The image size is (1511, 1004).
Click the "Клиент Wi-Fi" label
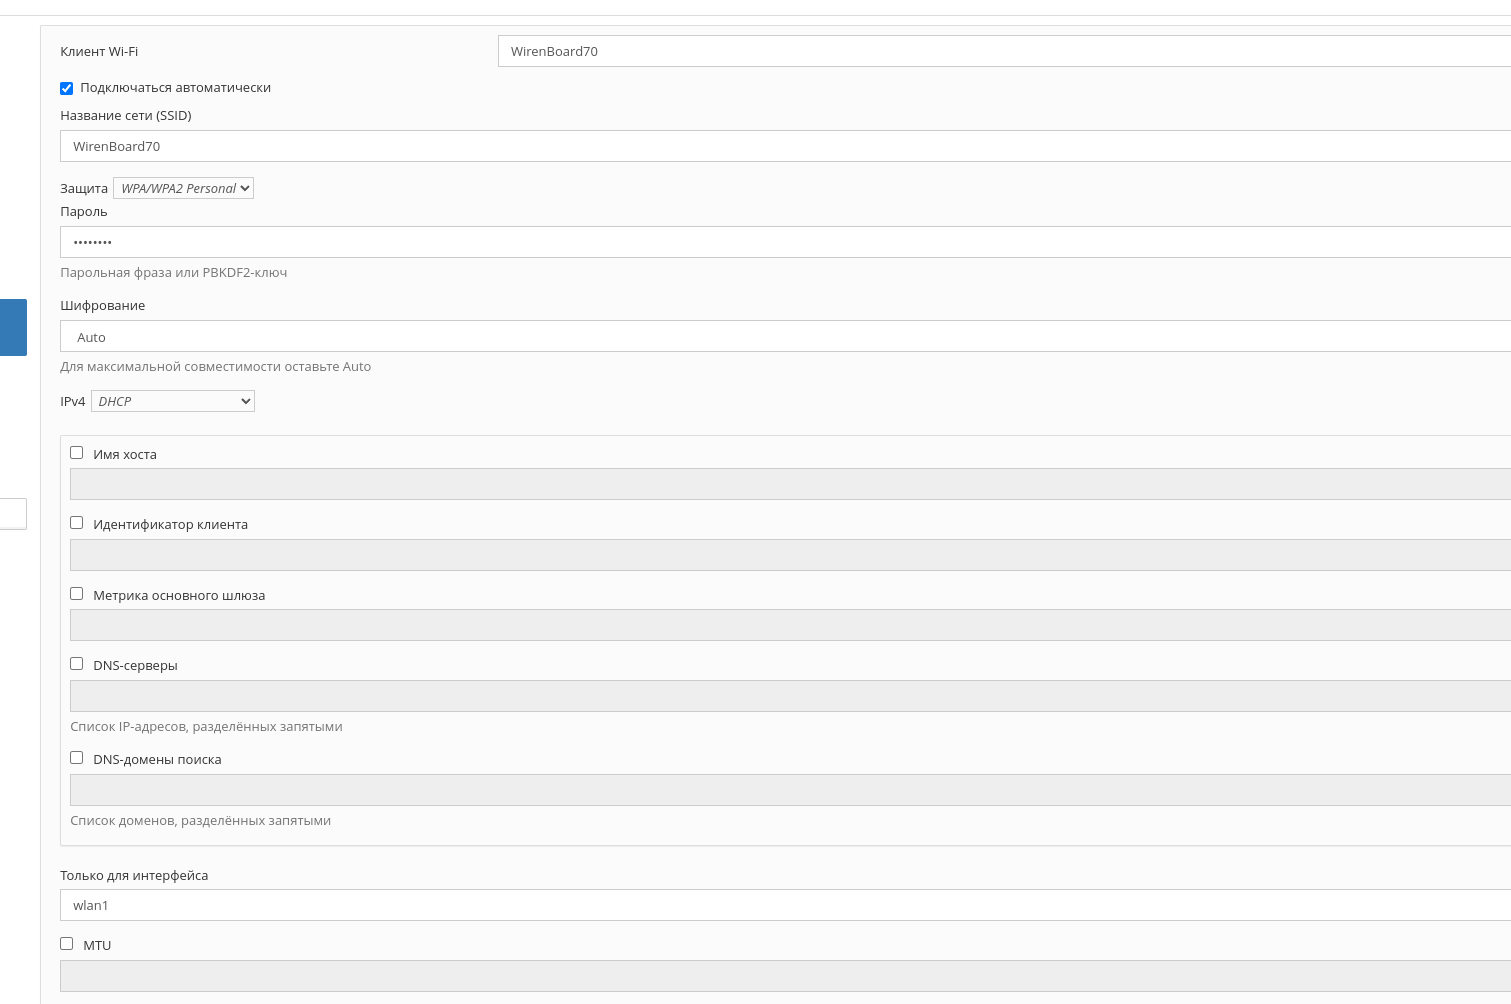tap(99, 51)
